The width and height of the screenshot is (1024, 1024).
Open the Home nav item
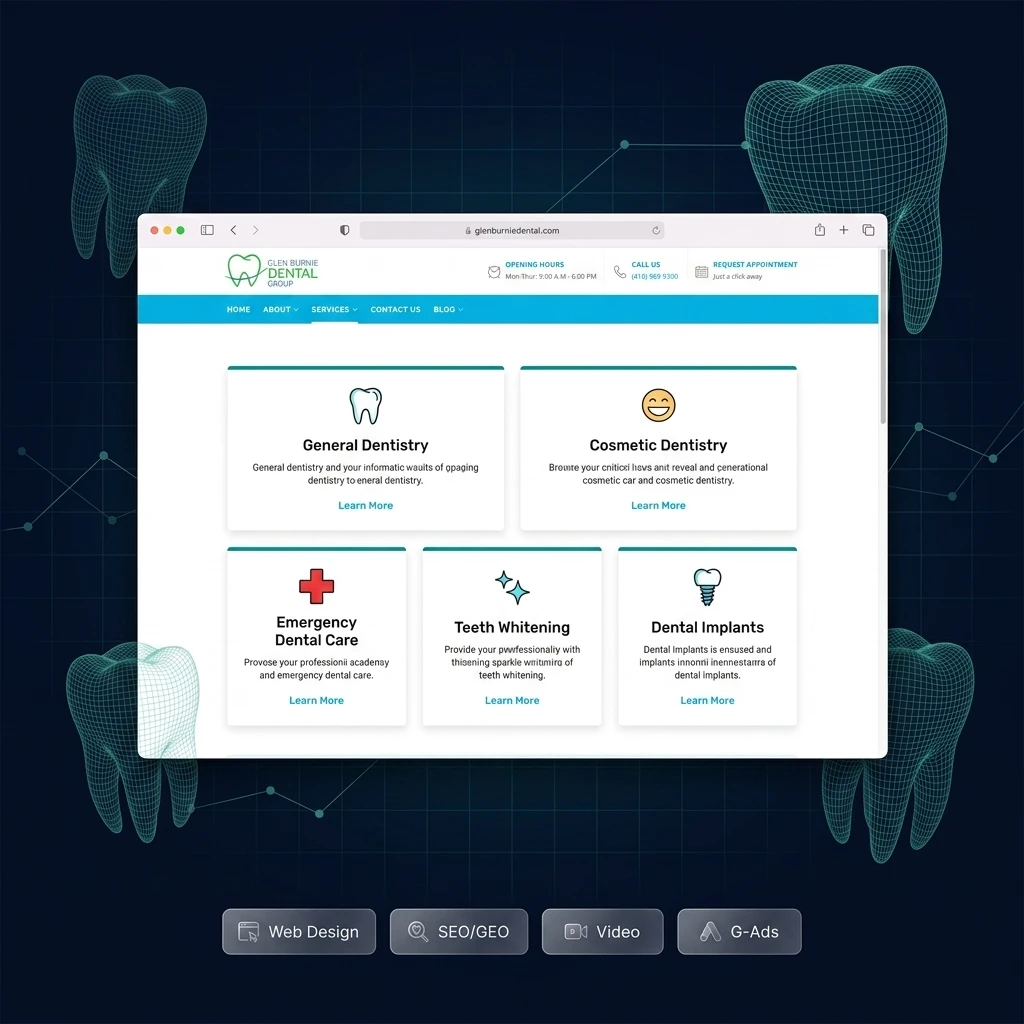(238, 310)
